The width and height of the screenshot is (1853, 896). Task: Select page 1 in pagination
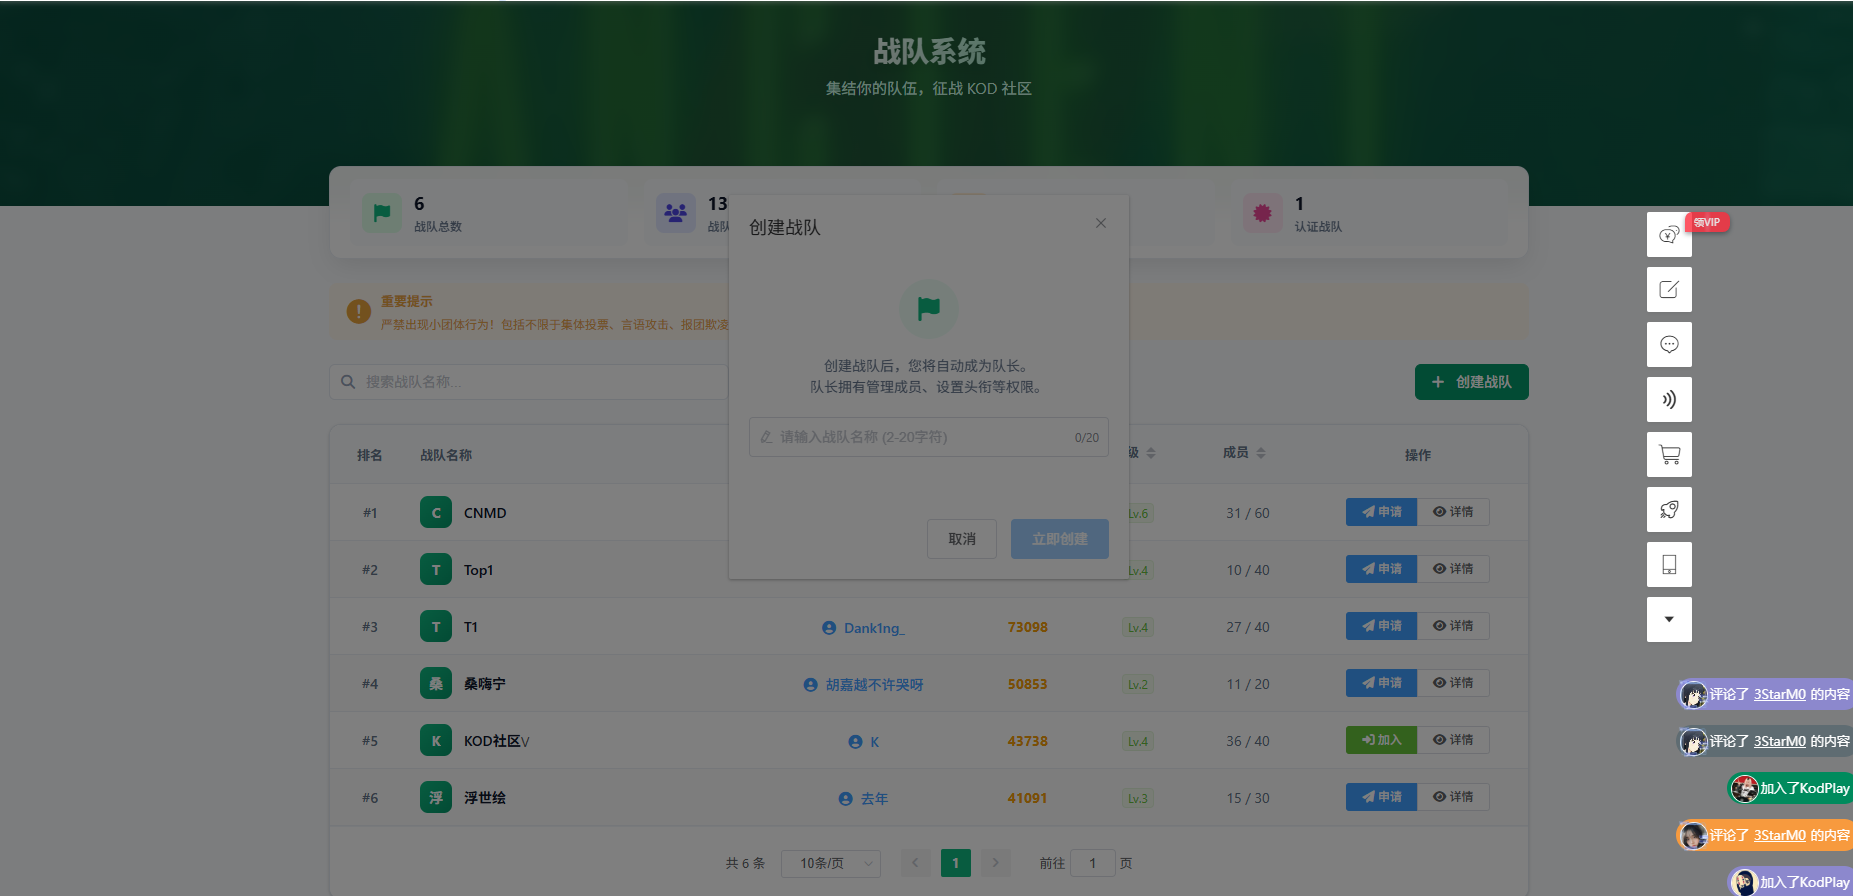click(955, 863)
